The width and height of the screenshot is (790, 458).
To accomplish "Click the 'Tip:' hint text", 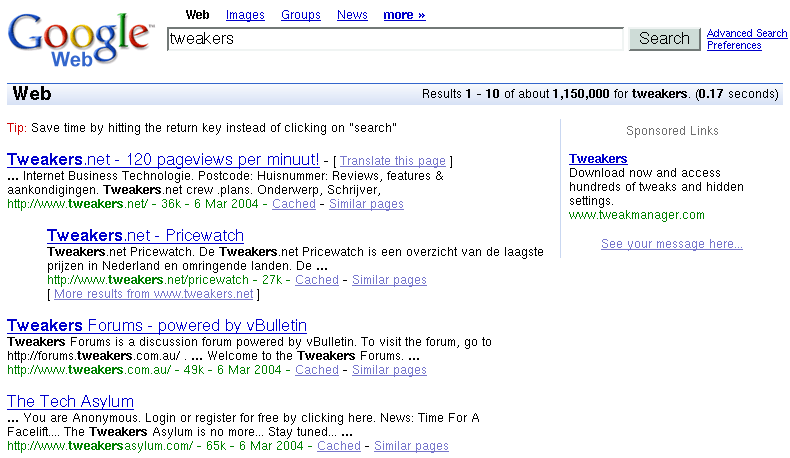I will (x=17, y=128).
